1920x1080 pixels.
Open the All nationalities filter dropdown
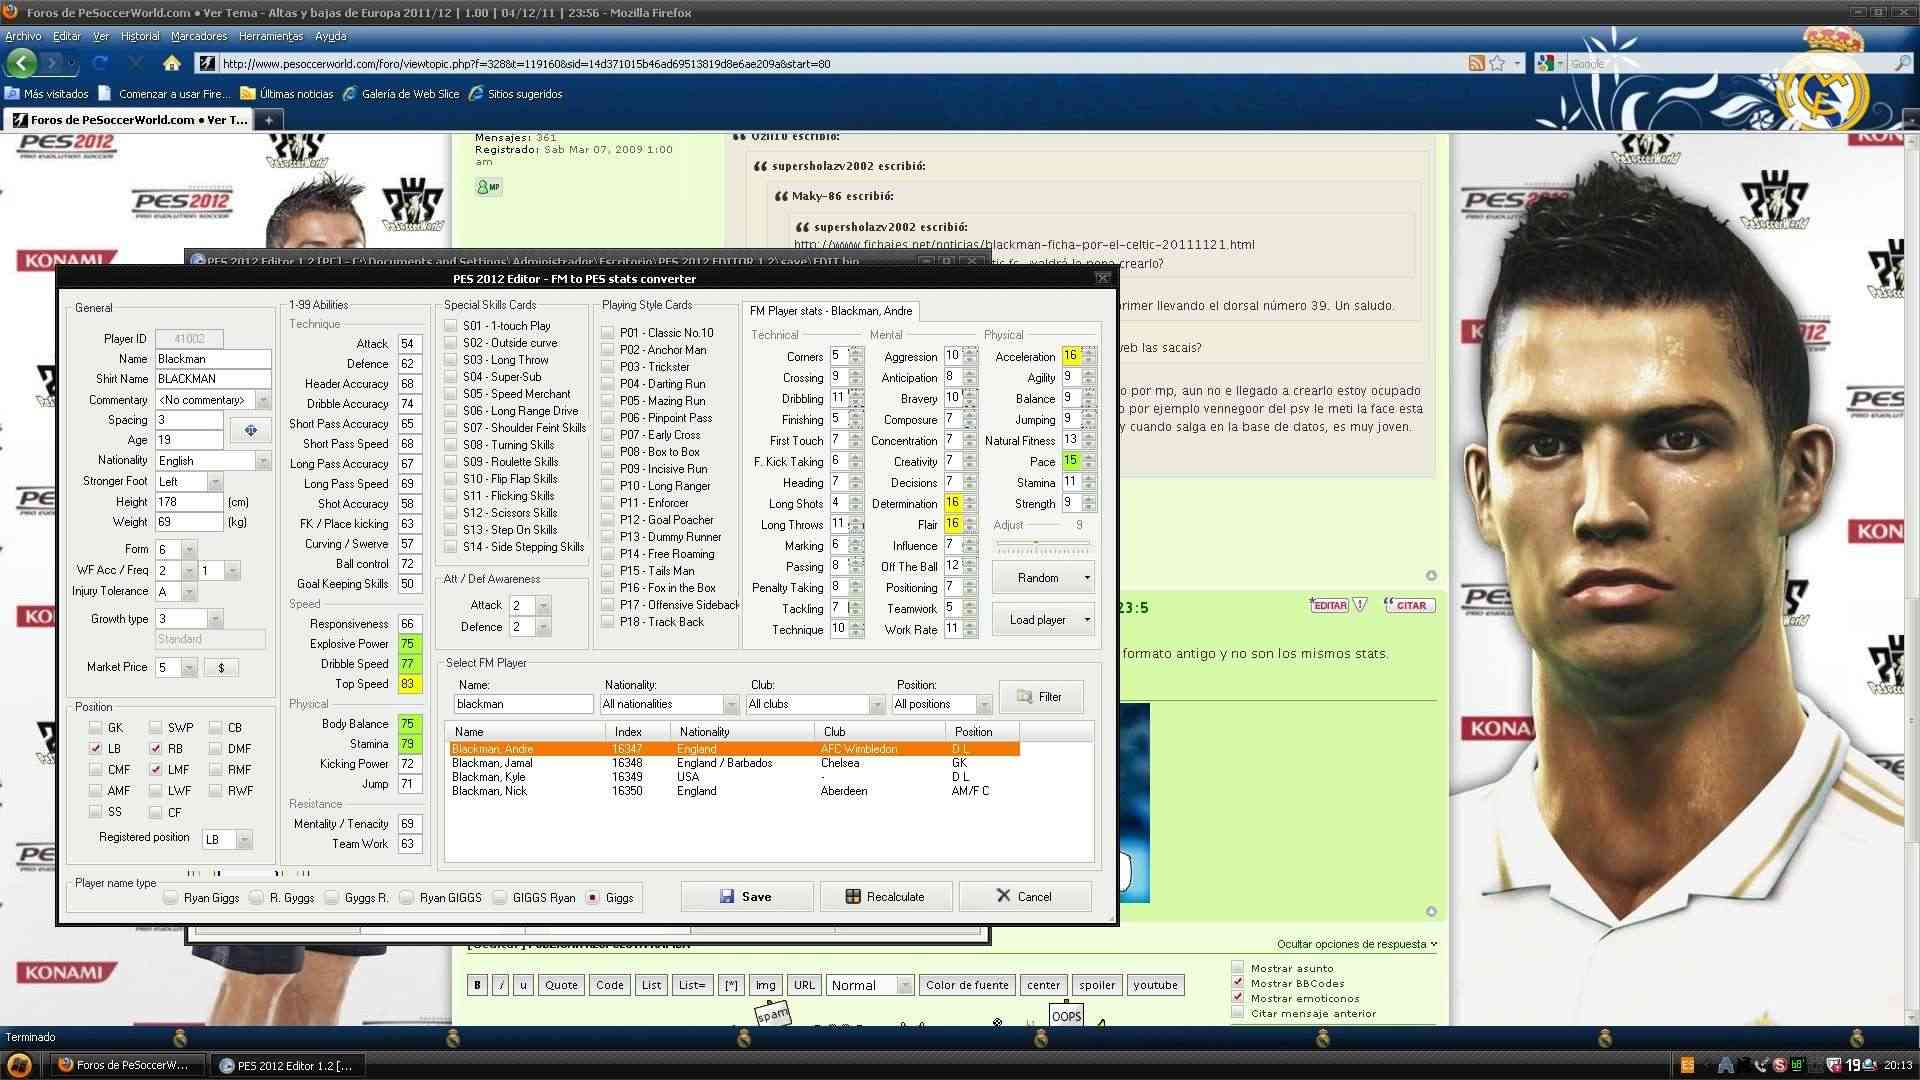(x=730, y=705)
